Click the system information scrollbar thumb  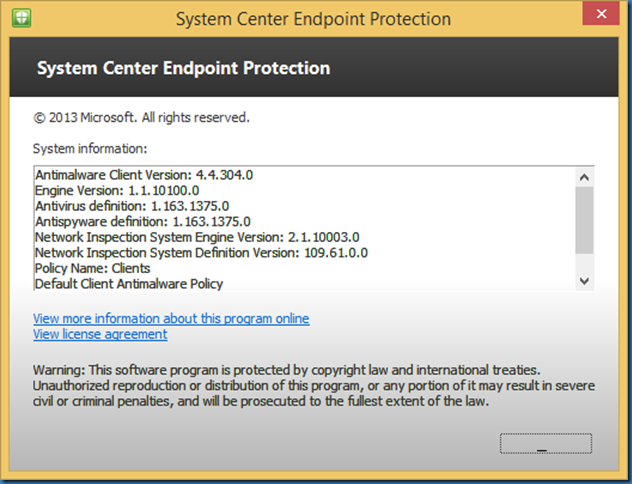pos(584,218)
